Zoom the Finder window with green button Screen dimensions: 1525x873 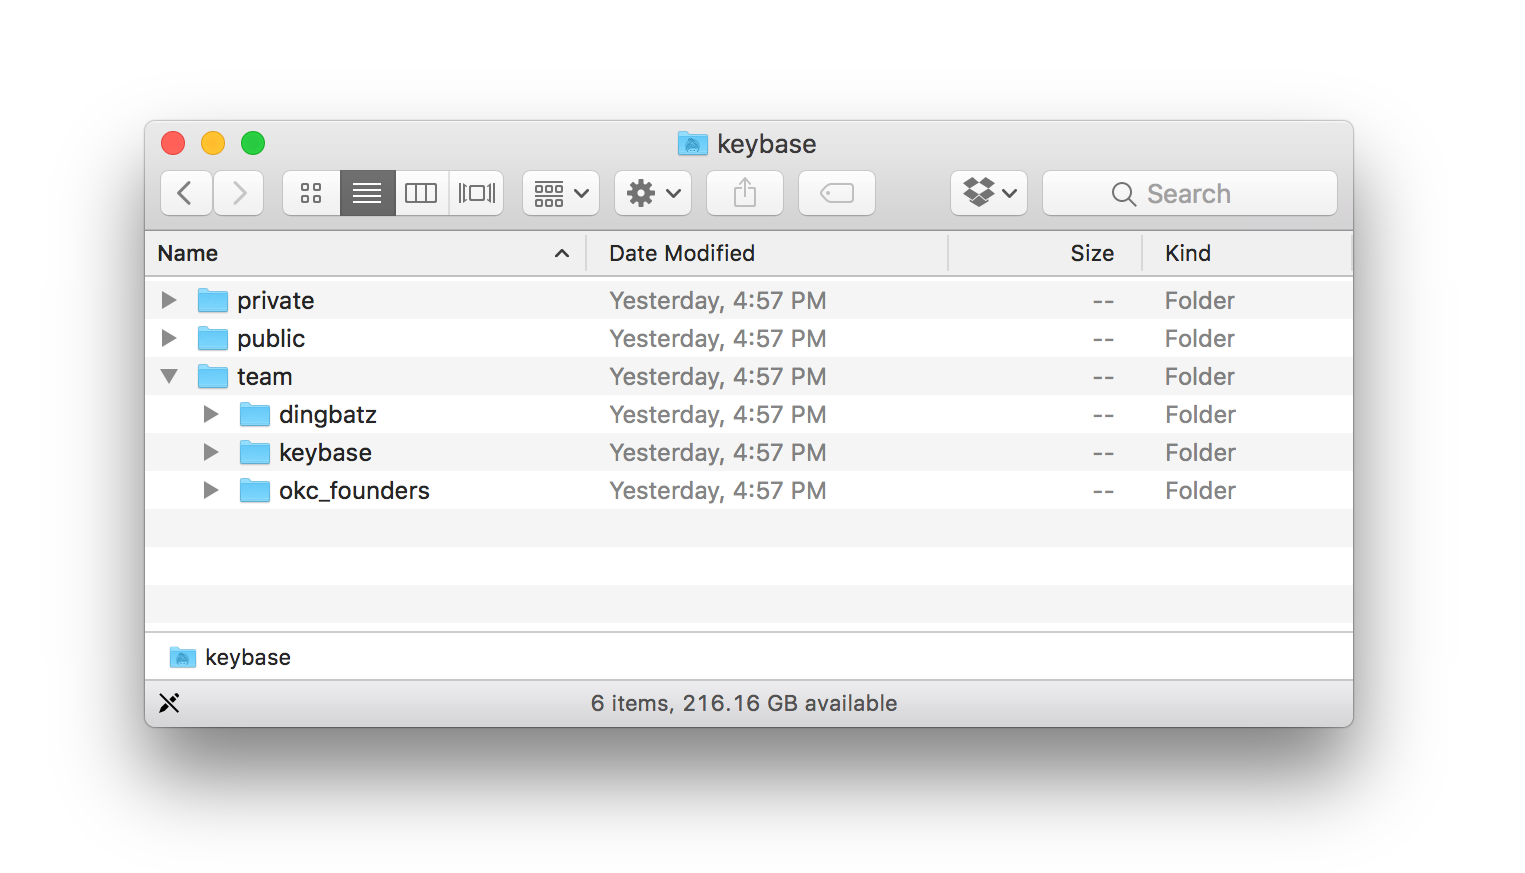[x=253, y=143]
